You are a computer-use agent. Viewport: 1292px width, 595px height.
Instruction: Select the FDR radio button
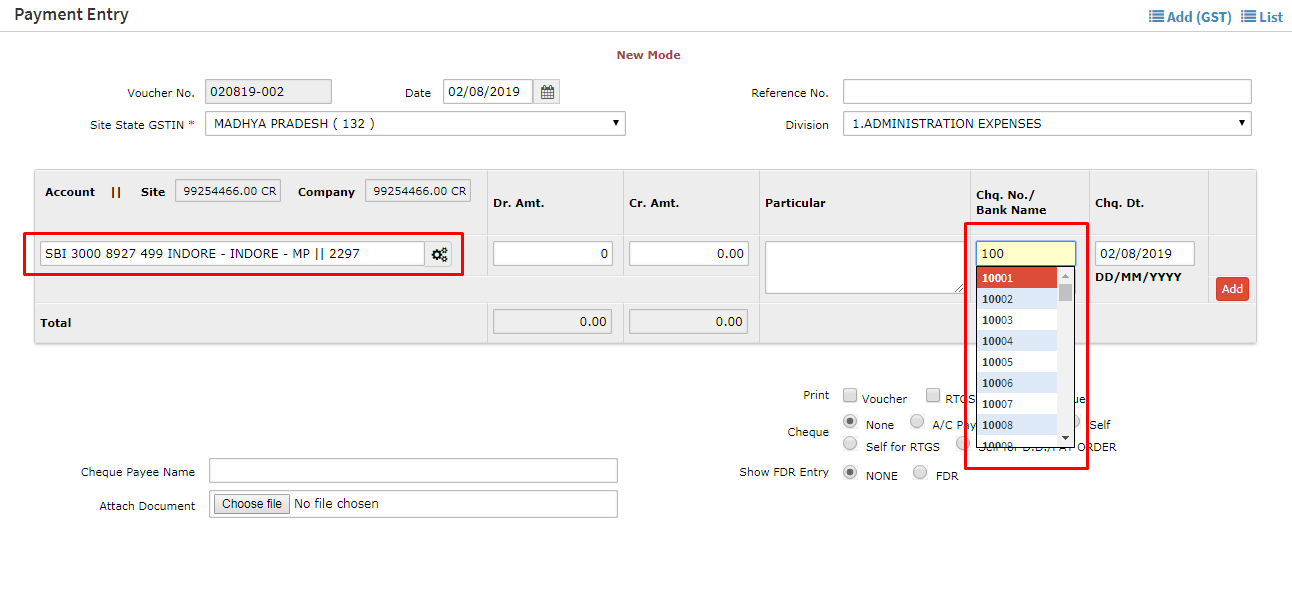coord(920,473)
